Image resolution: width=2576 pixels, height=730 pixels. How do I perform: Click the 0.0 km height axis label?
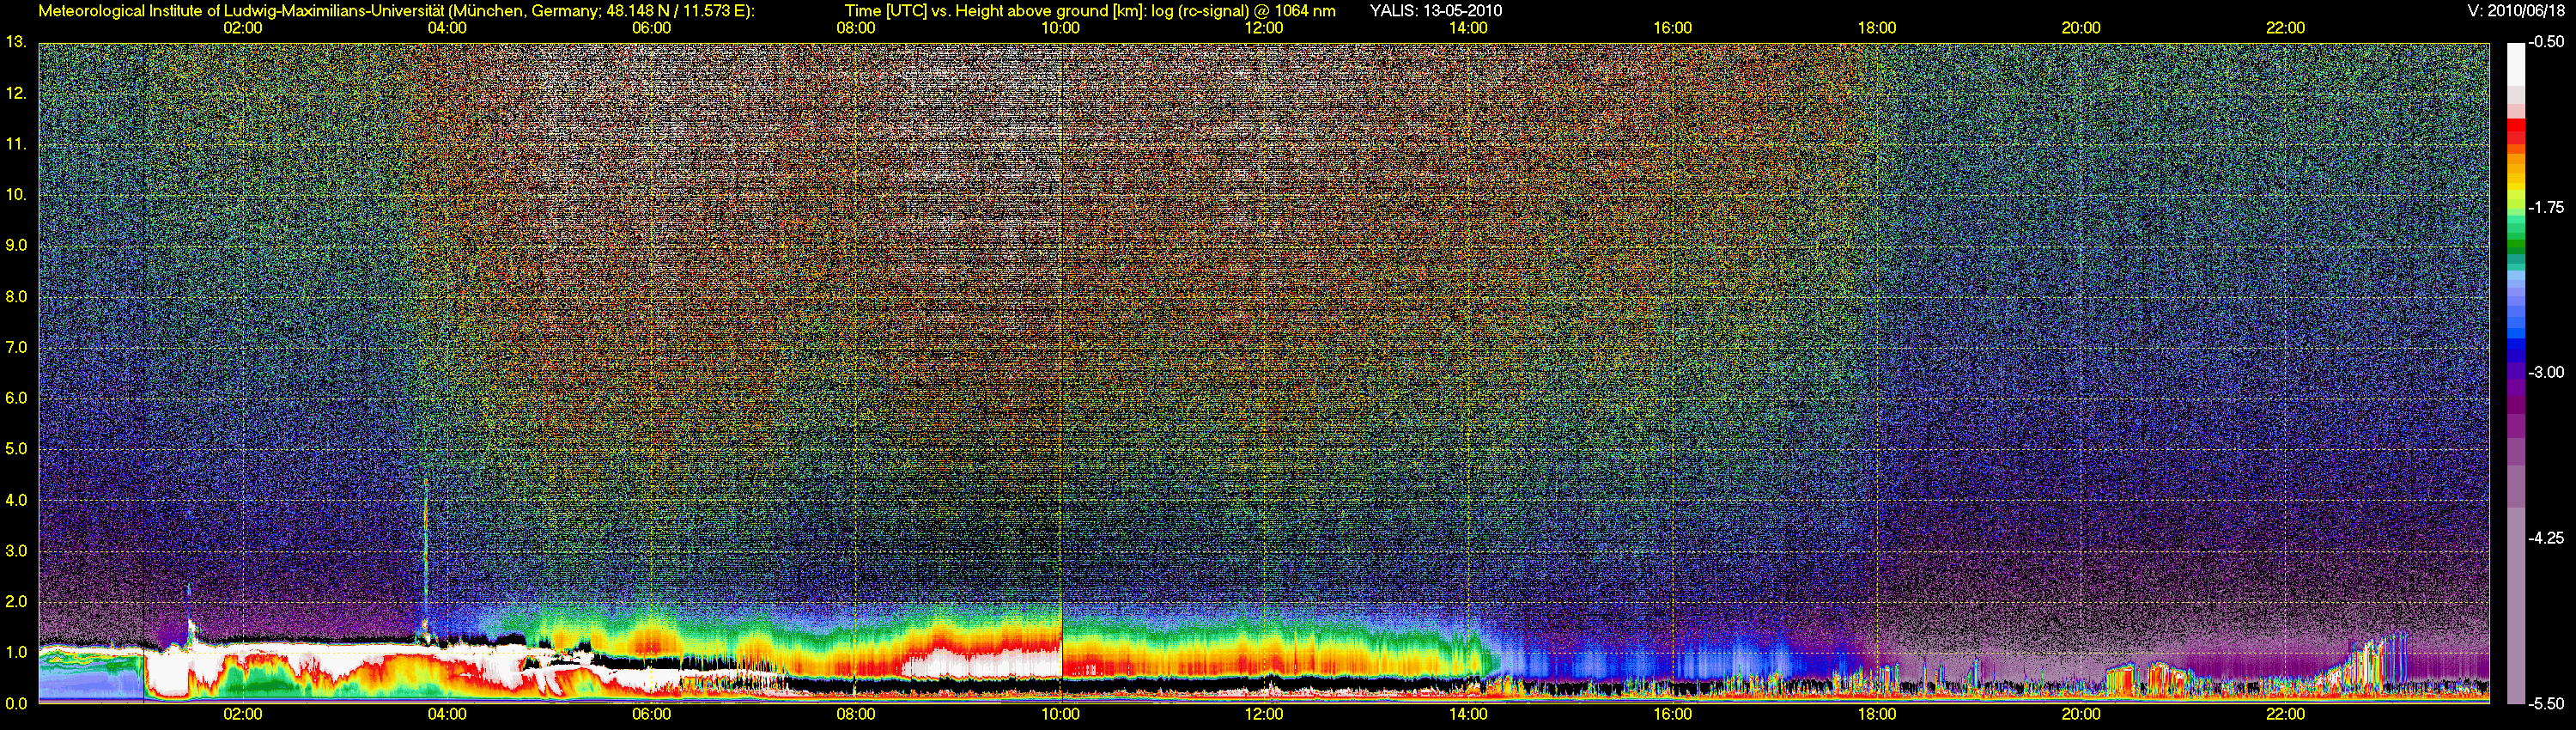point(16,703)
